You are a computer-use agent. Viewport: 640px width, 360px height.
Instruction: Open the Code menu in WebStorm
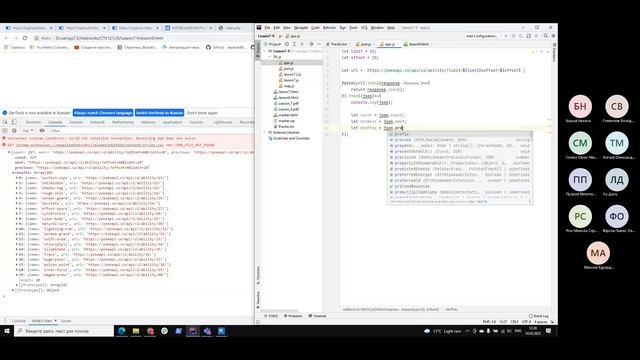pos(316,28)
